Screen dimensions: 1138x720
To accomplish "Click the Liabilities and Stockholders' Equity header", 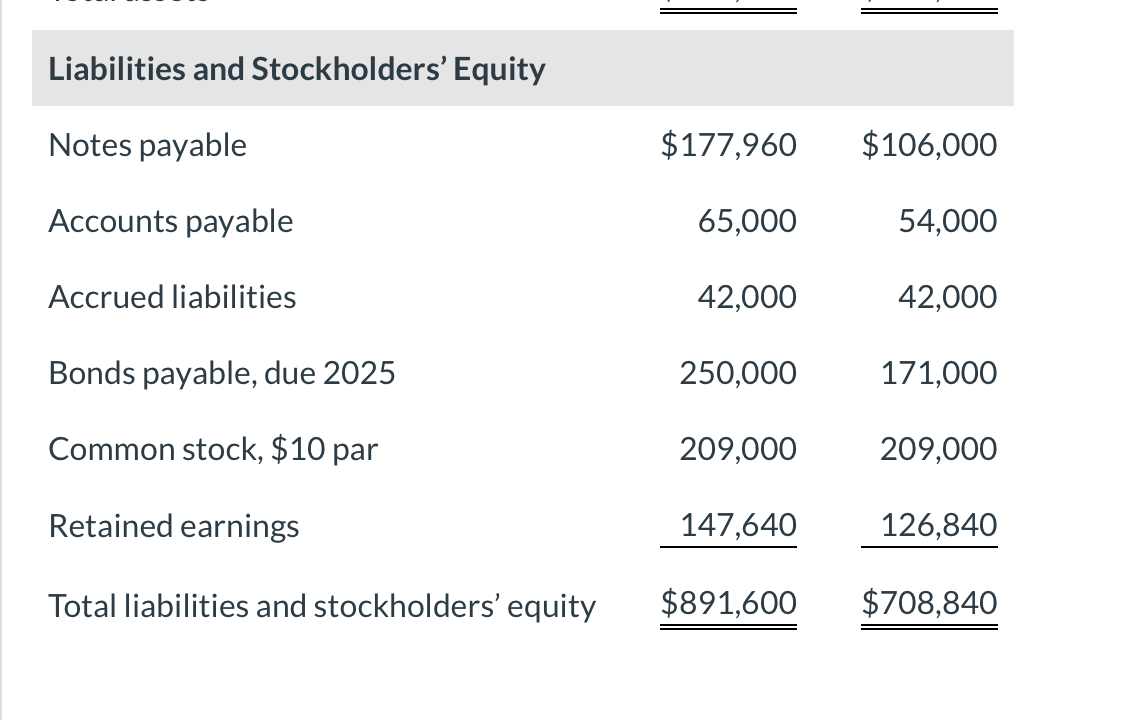I will 297,69.
